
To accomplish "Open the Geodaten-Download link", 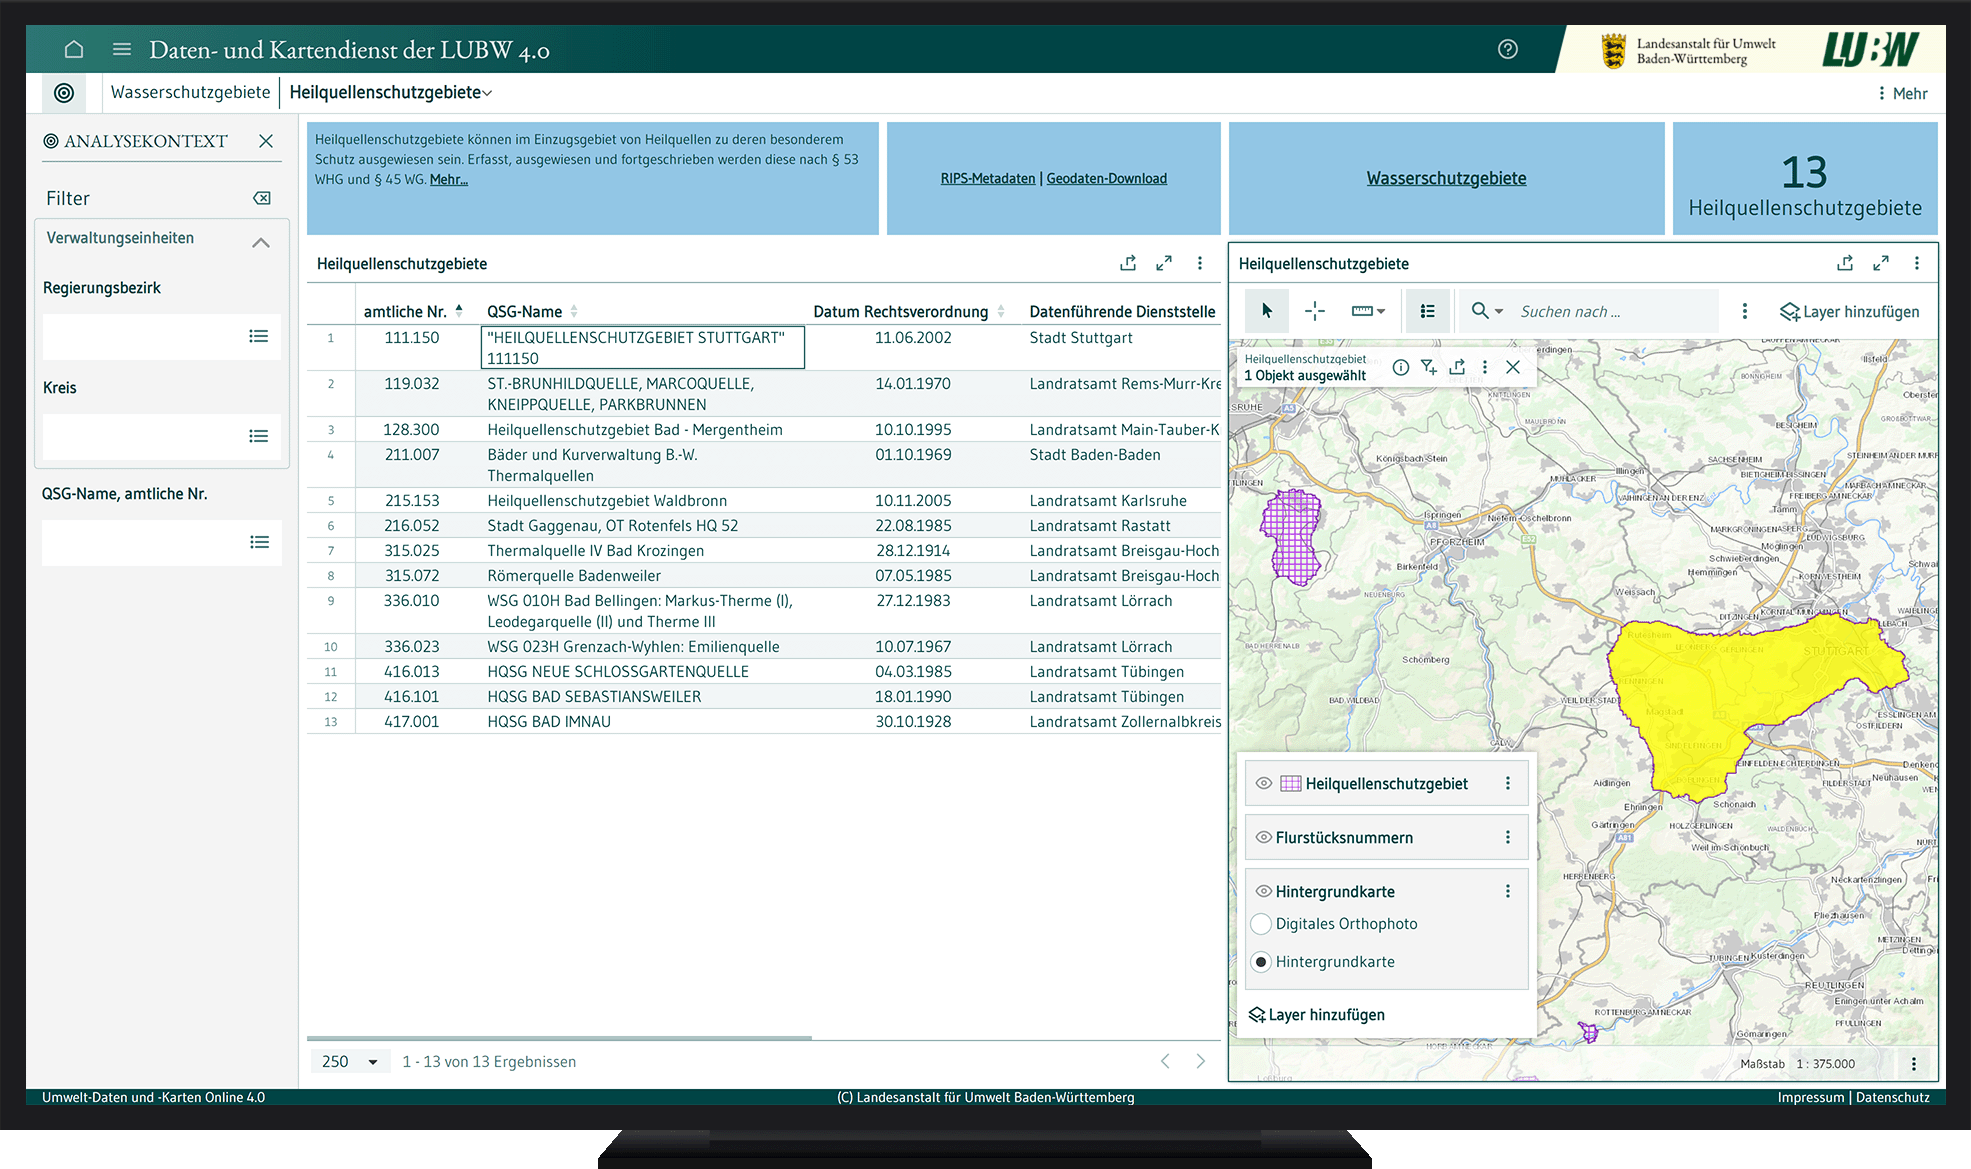I will pos(1106,178).
